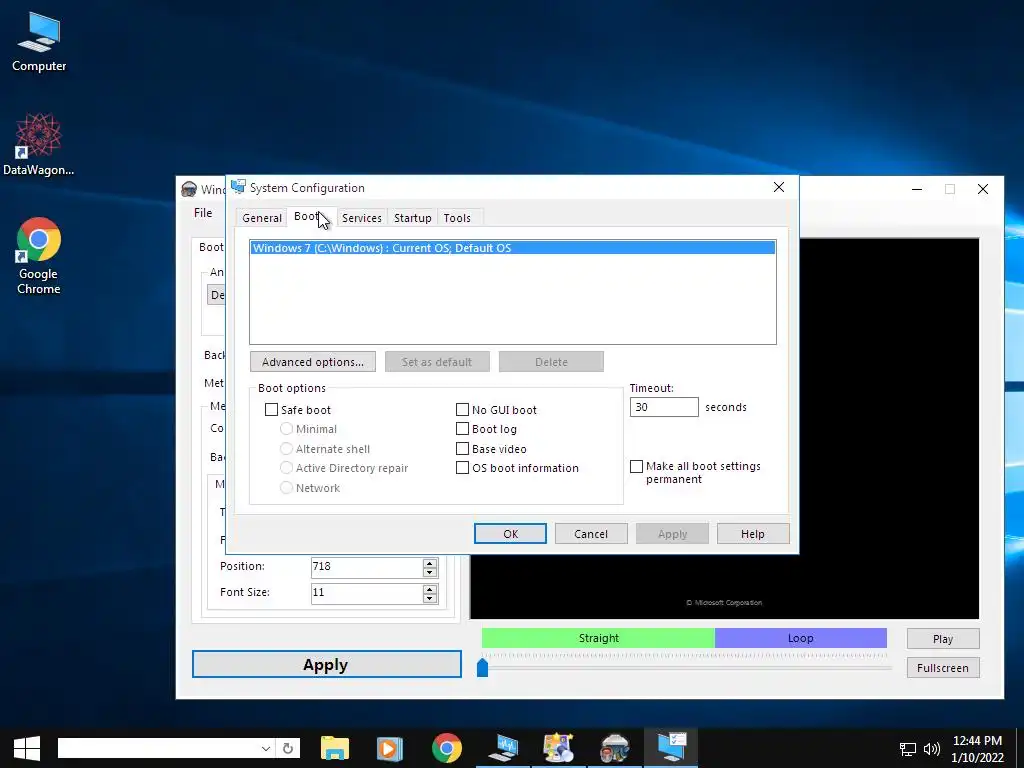
Task: Switch to the General tab
Action: tap(262, 218)
